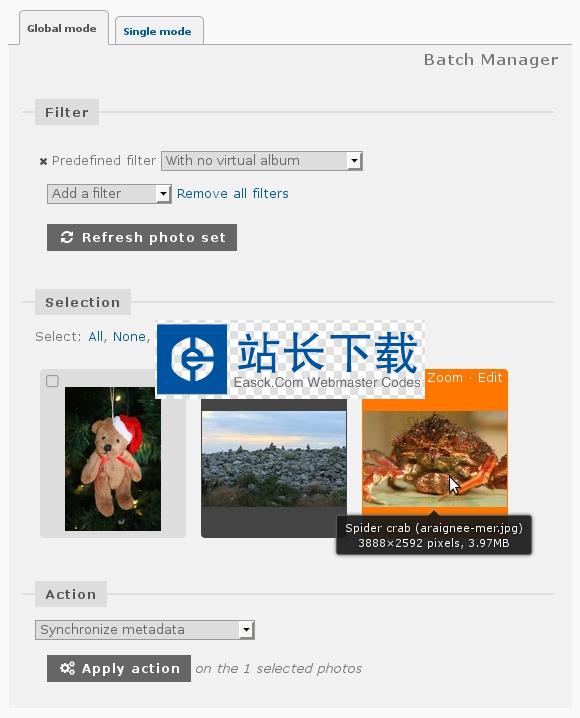Open the Synchronize metadata action dropdown
The width and height of the screenshot is (580, 718).
point(145,630)
